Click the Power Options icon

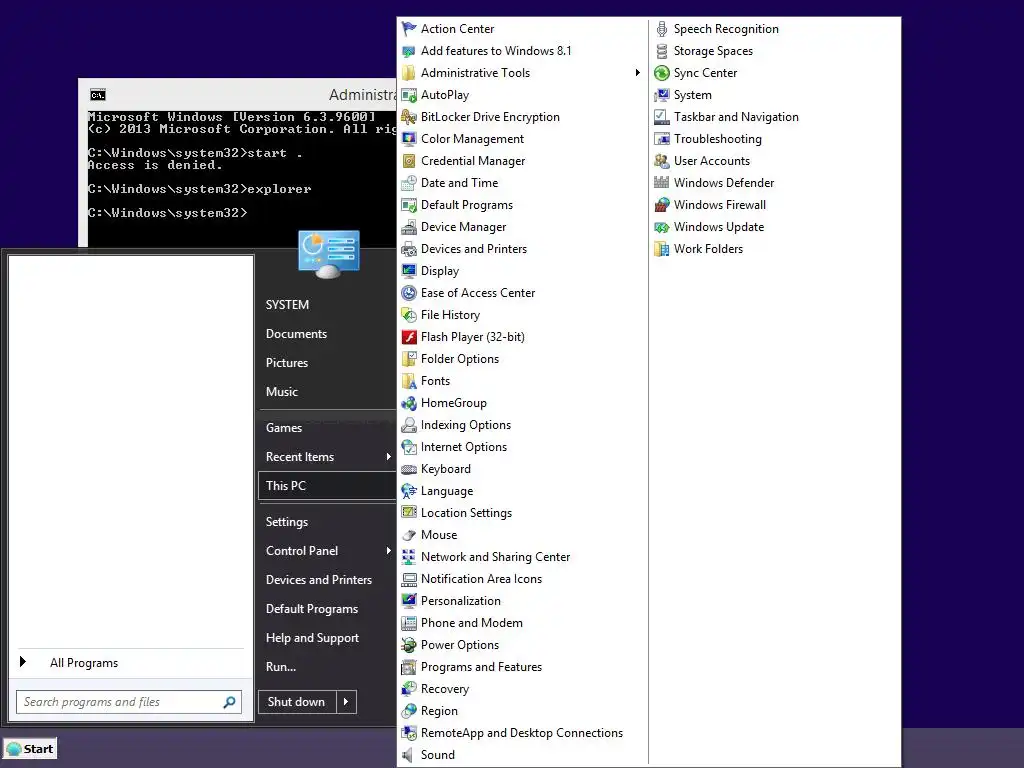409,645
